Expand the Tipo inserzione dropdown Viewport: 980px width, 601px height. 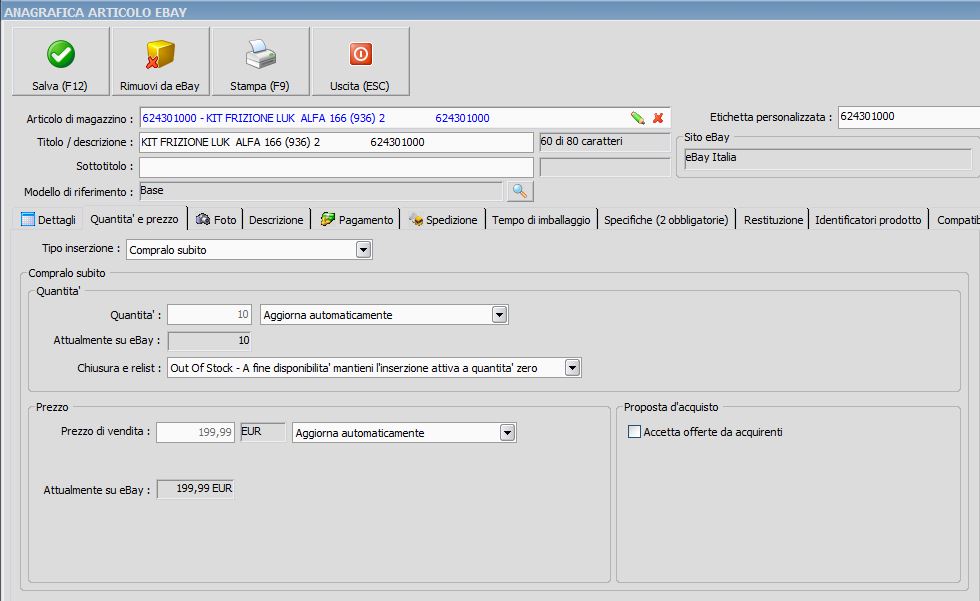pyautogui.click(x=363, y=250)
